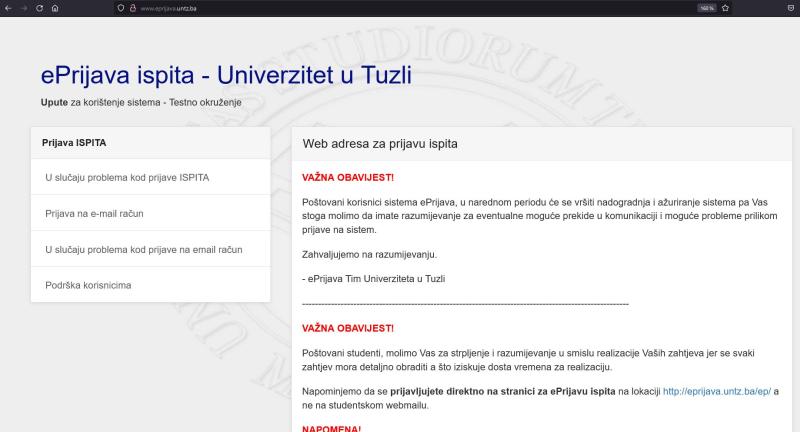Click the ePrijava ispita - Univerzitet u Tuzli title
The width and height of the screenshot is (800, 432).
click(226, 75)
